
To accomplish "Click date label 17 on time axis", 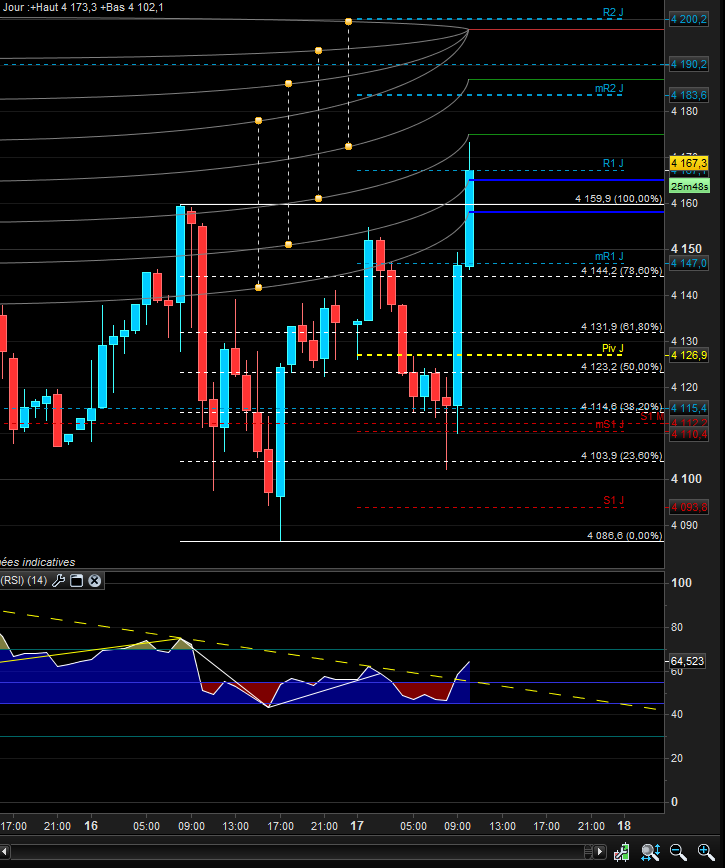I will pyautogui.click(x=357, y=826).
